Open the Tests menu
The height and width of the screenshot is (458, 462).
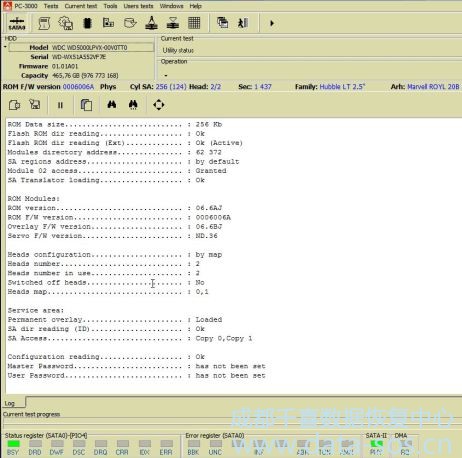(51, 6)
